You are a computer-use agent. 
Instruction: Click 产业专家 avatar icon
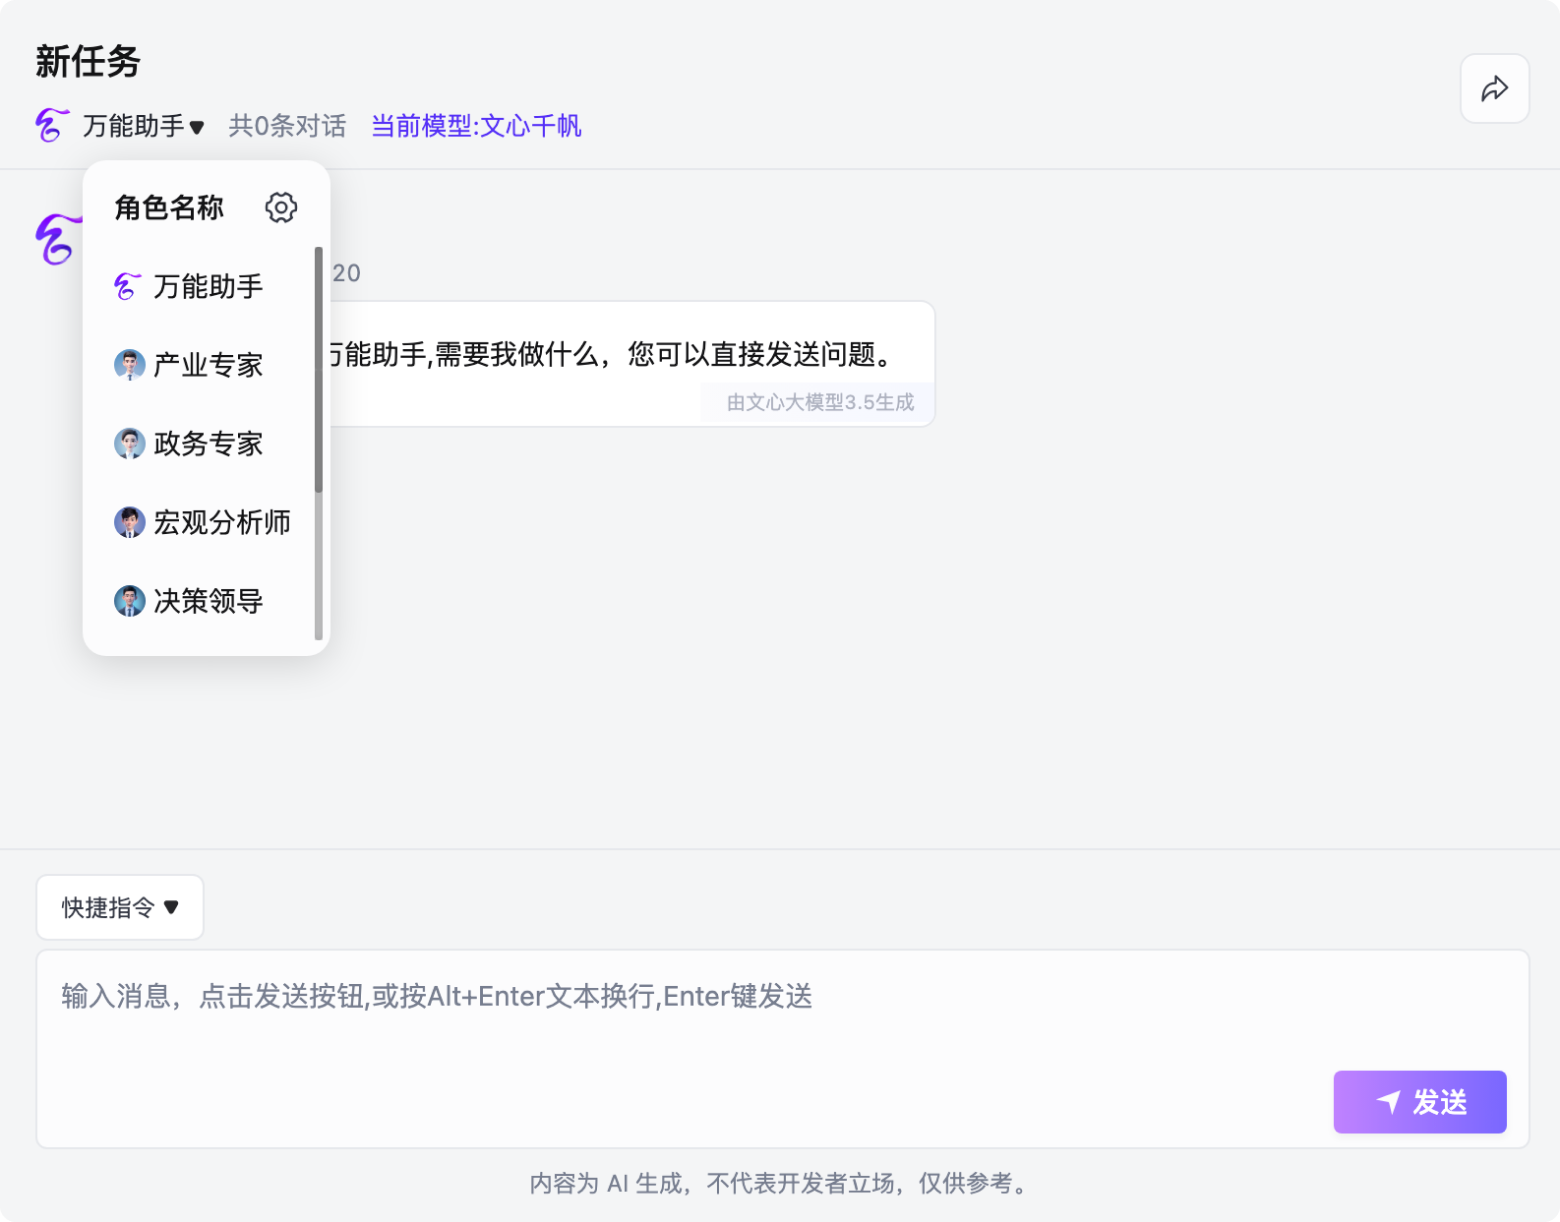(x=129, y=365)
